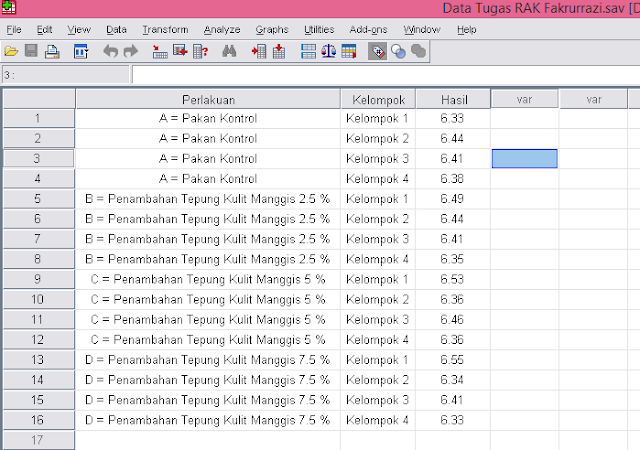Click the Split File icon
This screenshot has height=450, width=640.
[308, 51]
